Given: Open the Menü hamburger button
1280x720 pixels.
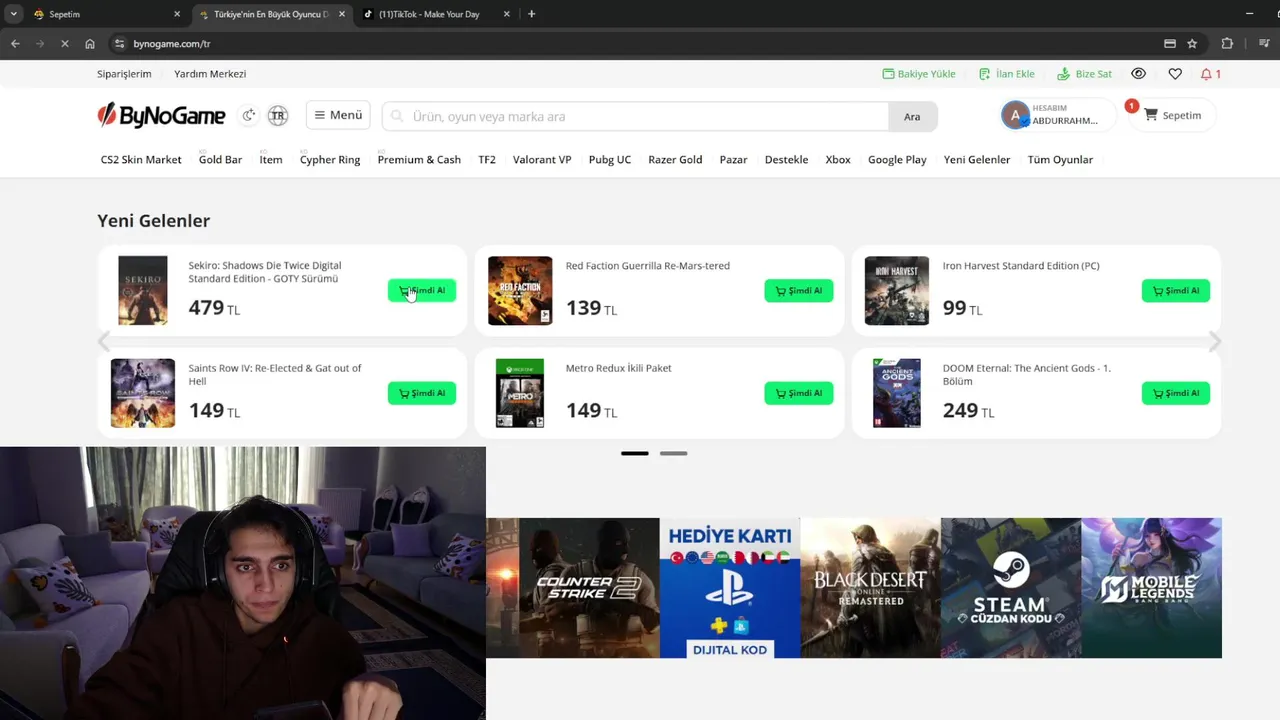Looking at the screenshot, I should click(x=338, y=115).
